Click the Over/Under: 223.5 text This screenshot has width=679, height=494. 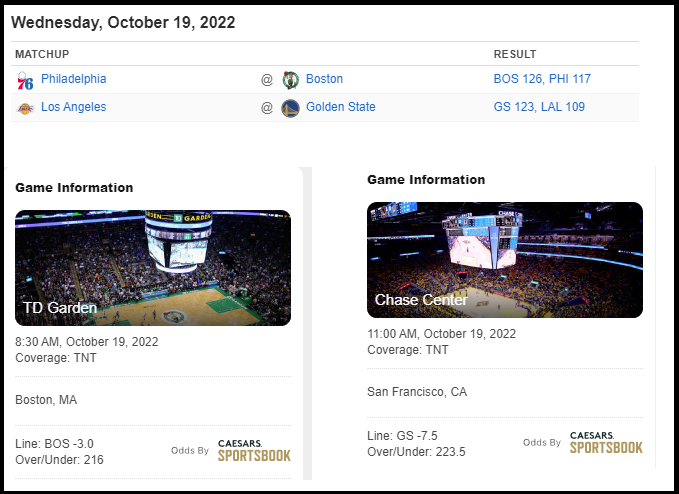[416, 452]
